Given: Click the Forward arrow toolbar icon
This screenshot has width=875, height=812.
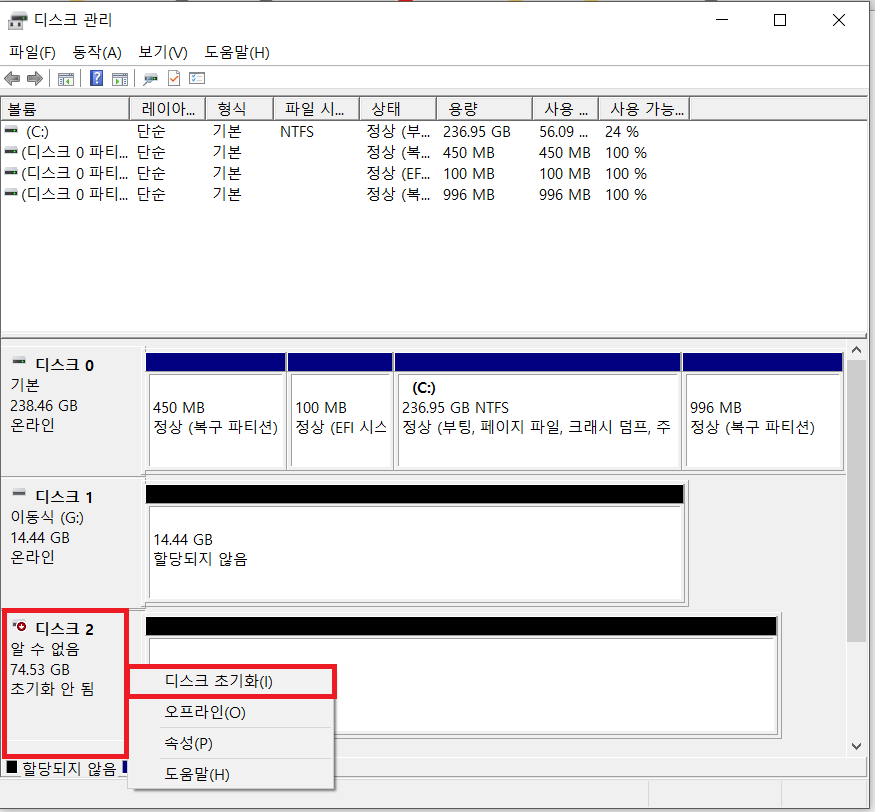Looking at the screenshot, I should (x=35, y=79).
